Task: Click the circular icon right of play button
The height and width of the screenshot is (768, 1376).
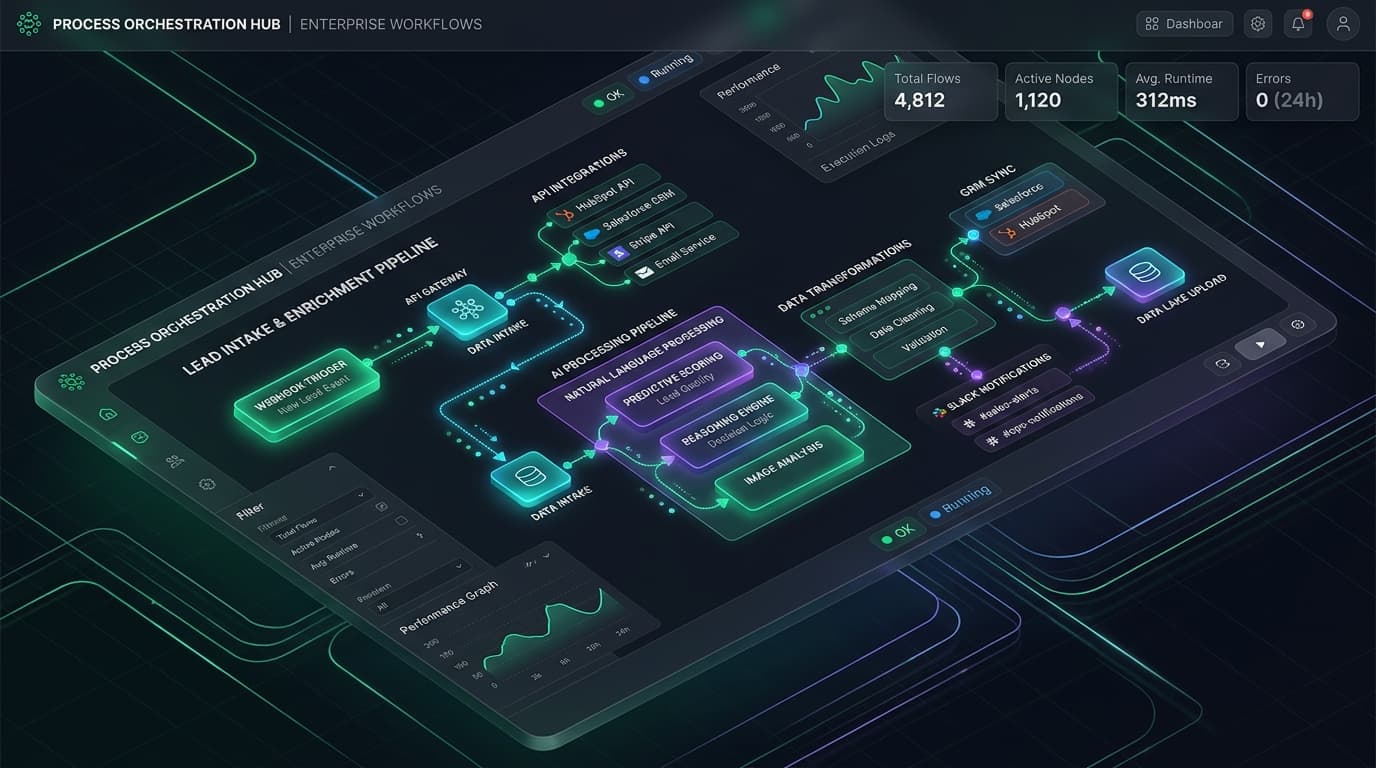Action: tap(1298, 325)
